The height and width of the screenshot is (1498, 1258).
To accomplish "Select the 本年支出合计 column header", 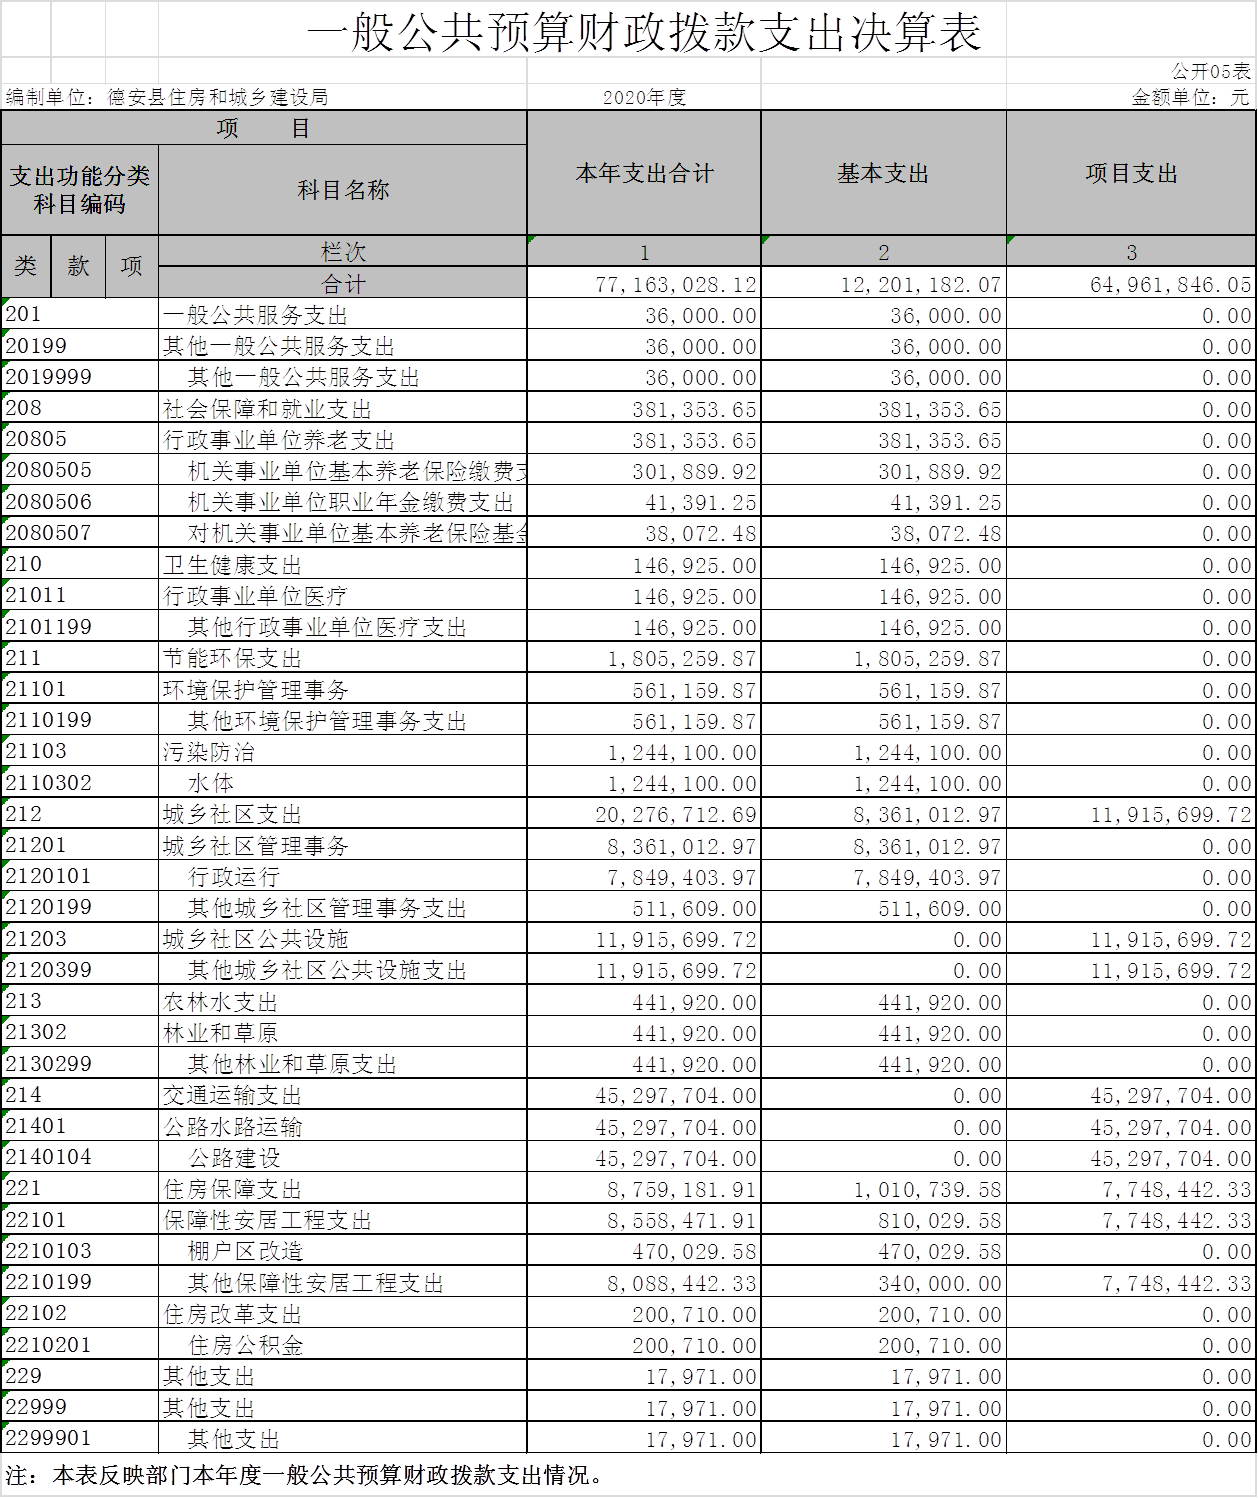I will 643,173.
